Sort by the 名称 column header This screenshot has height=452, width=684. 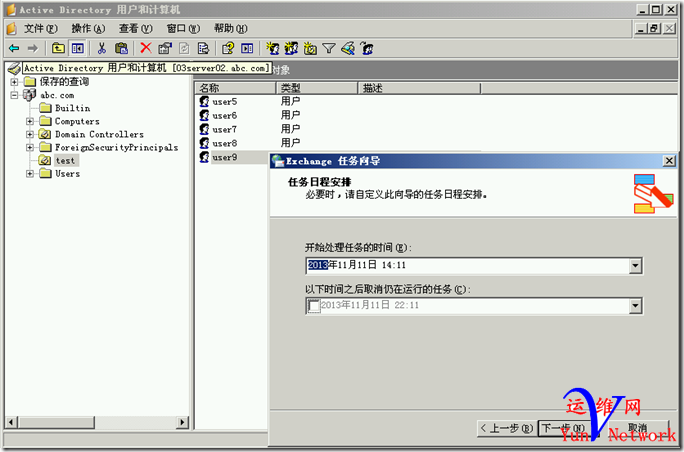point(235,88)
